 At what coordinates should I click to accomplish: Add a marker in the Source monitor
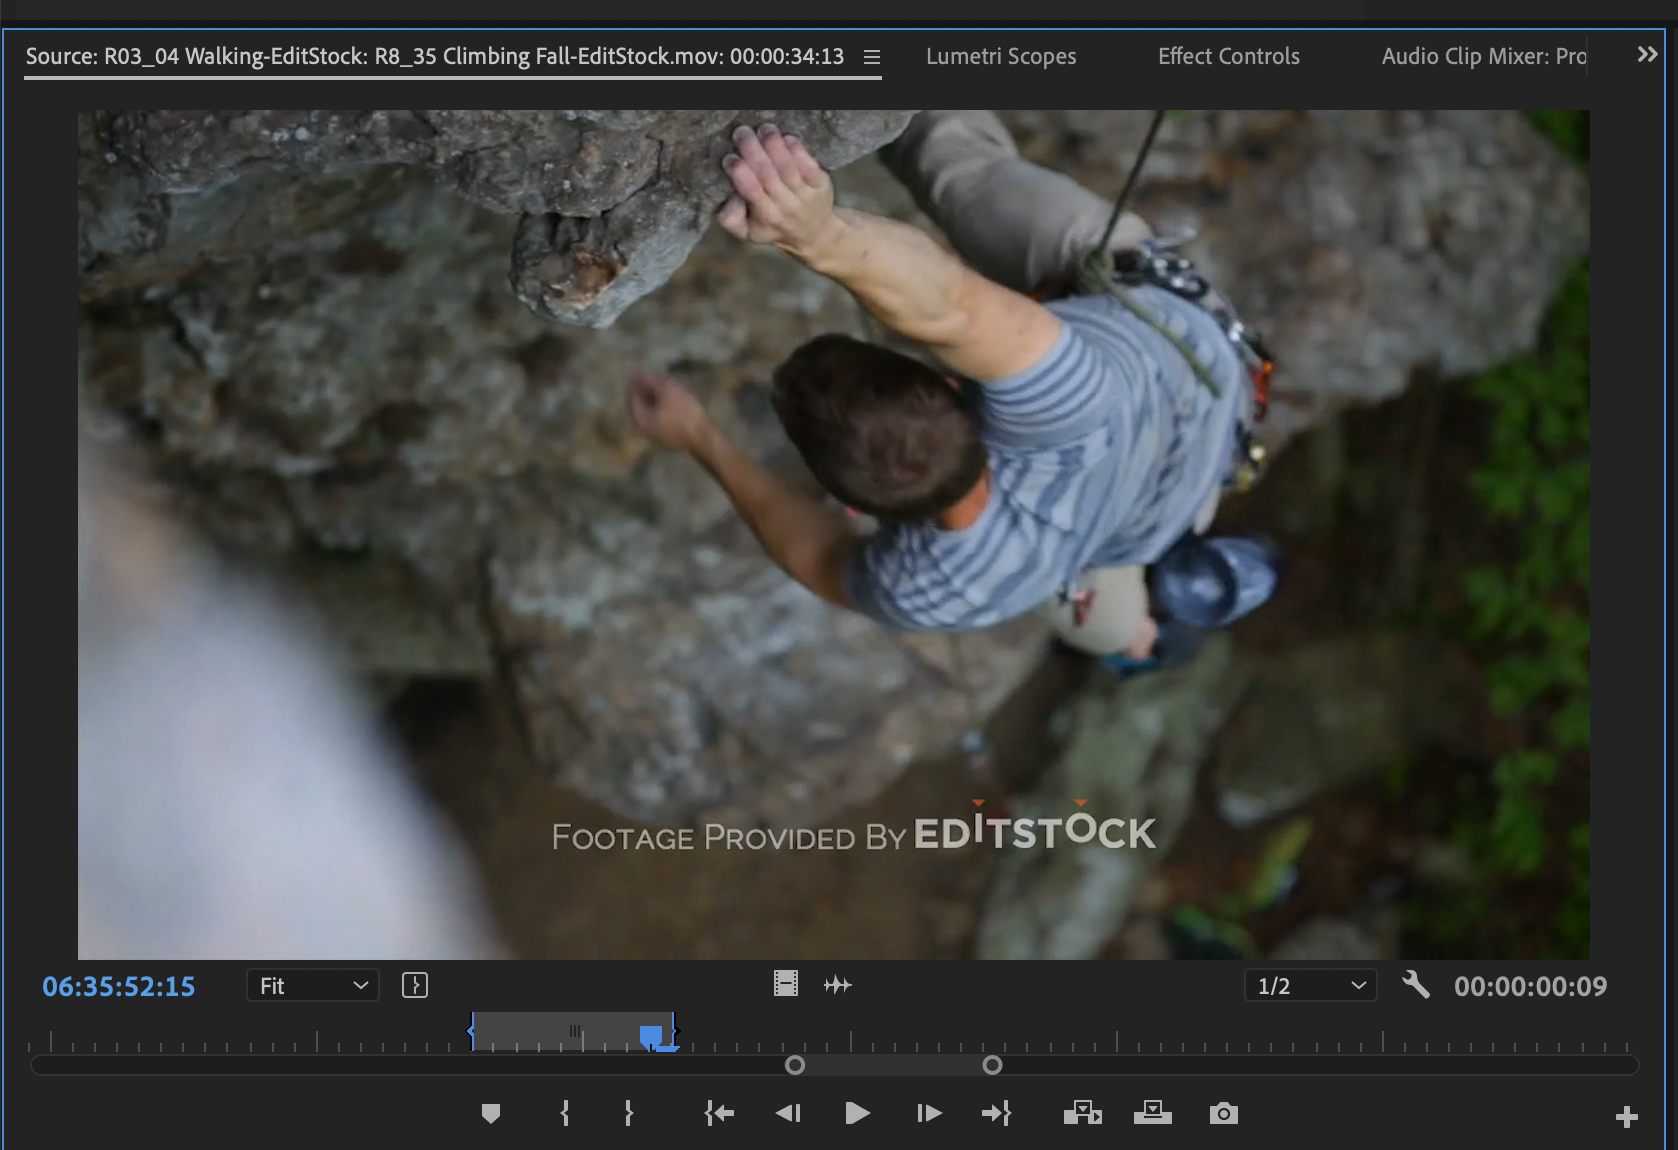pyautogui.click(x=490, y=1113)
